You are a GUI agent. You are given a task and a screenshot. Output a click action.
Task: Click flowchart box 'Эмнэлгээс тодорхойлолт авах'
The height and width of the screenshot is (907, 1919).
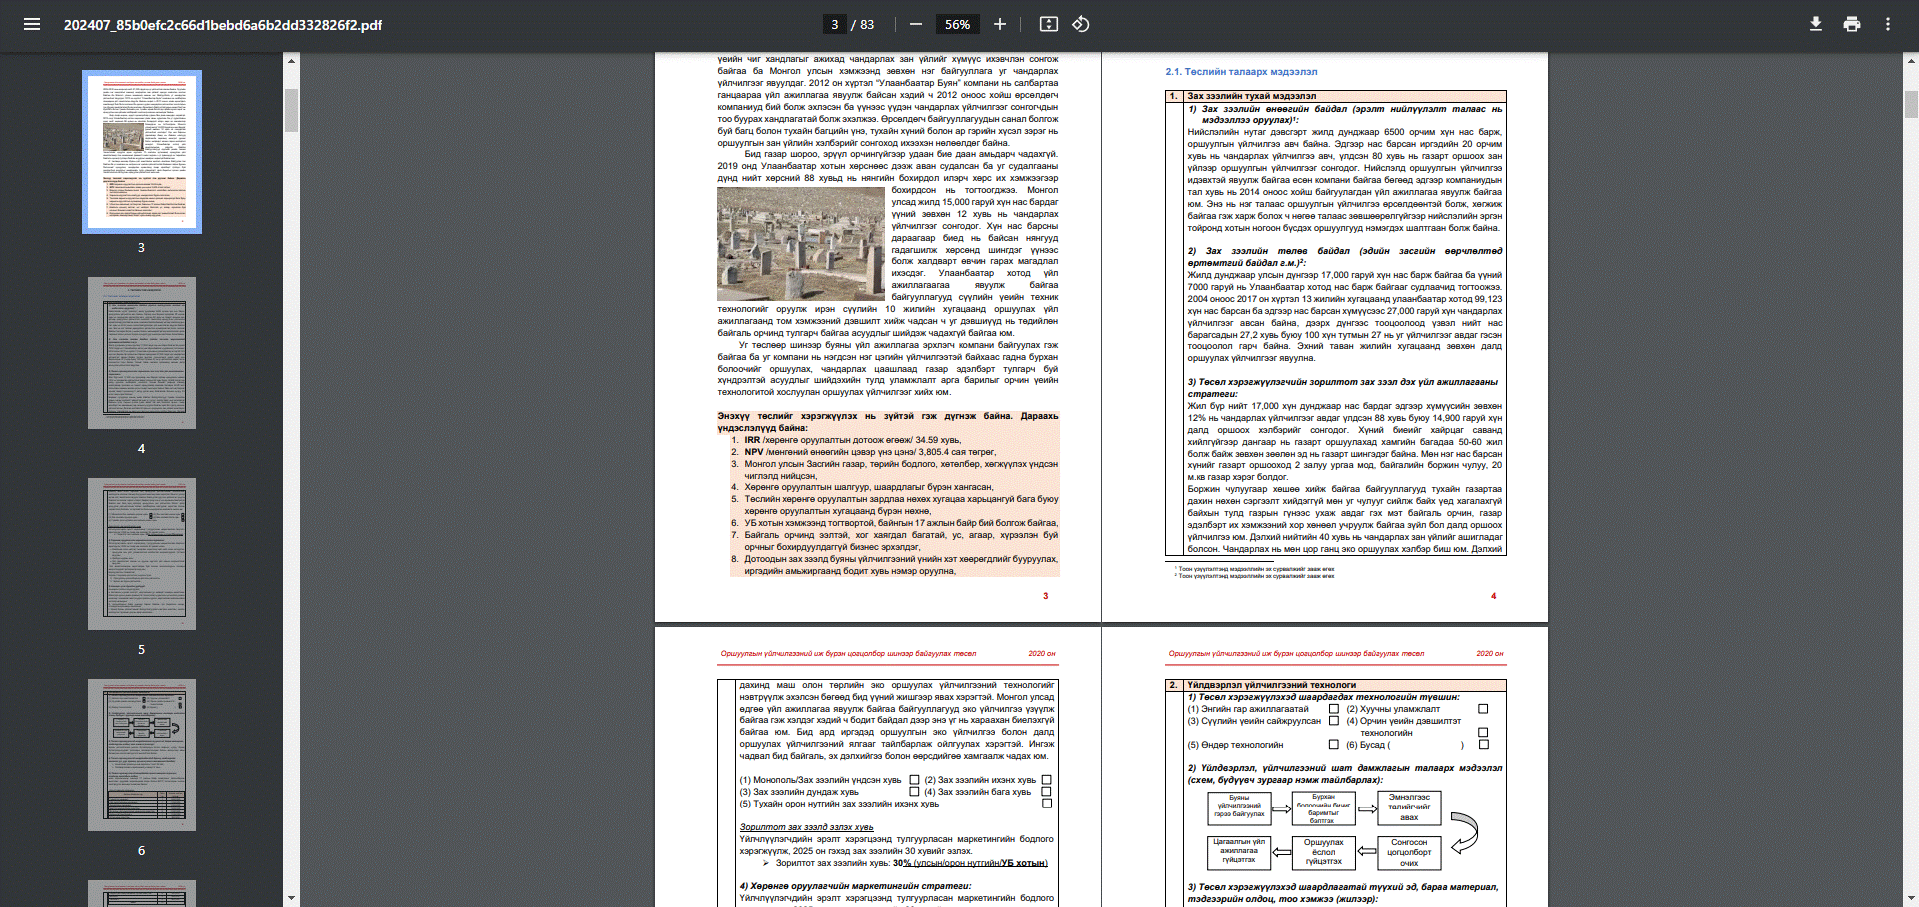[x=1409, y=807]
